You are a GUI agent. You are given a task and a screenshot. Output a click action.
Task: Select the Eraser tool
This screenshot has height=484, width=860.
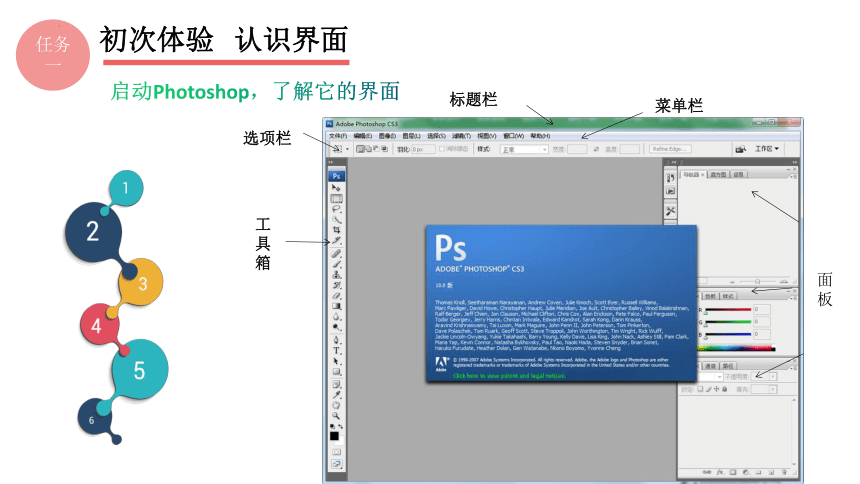pyautogui.click(x=336, y=296)
